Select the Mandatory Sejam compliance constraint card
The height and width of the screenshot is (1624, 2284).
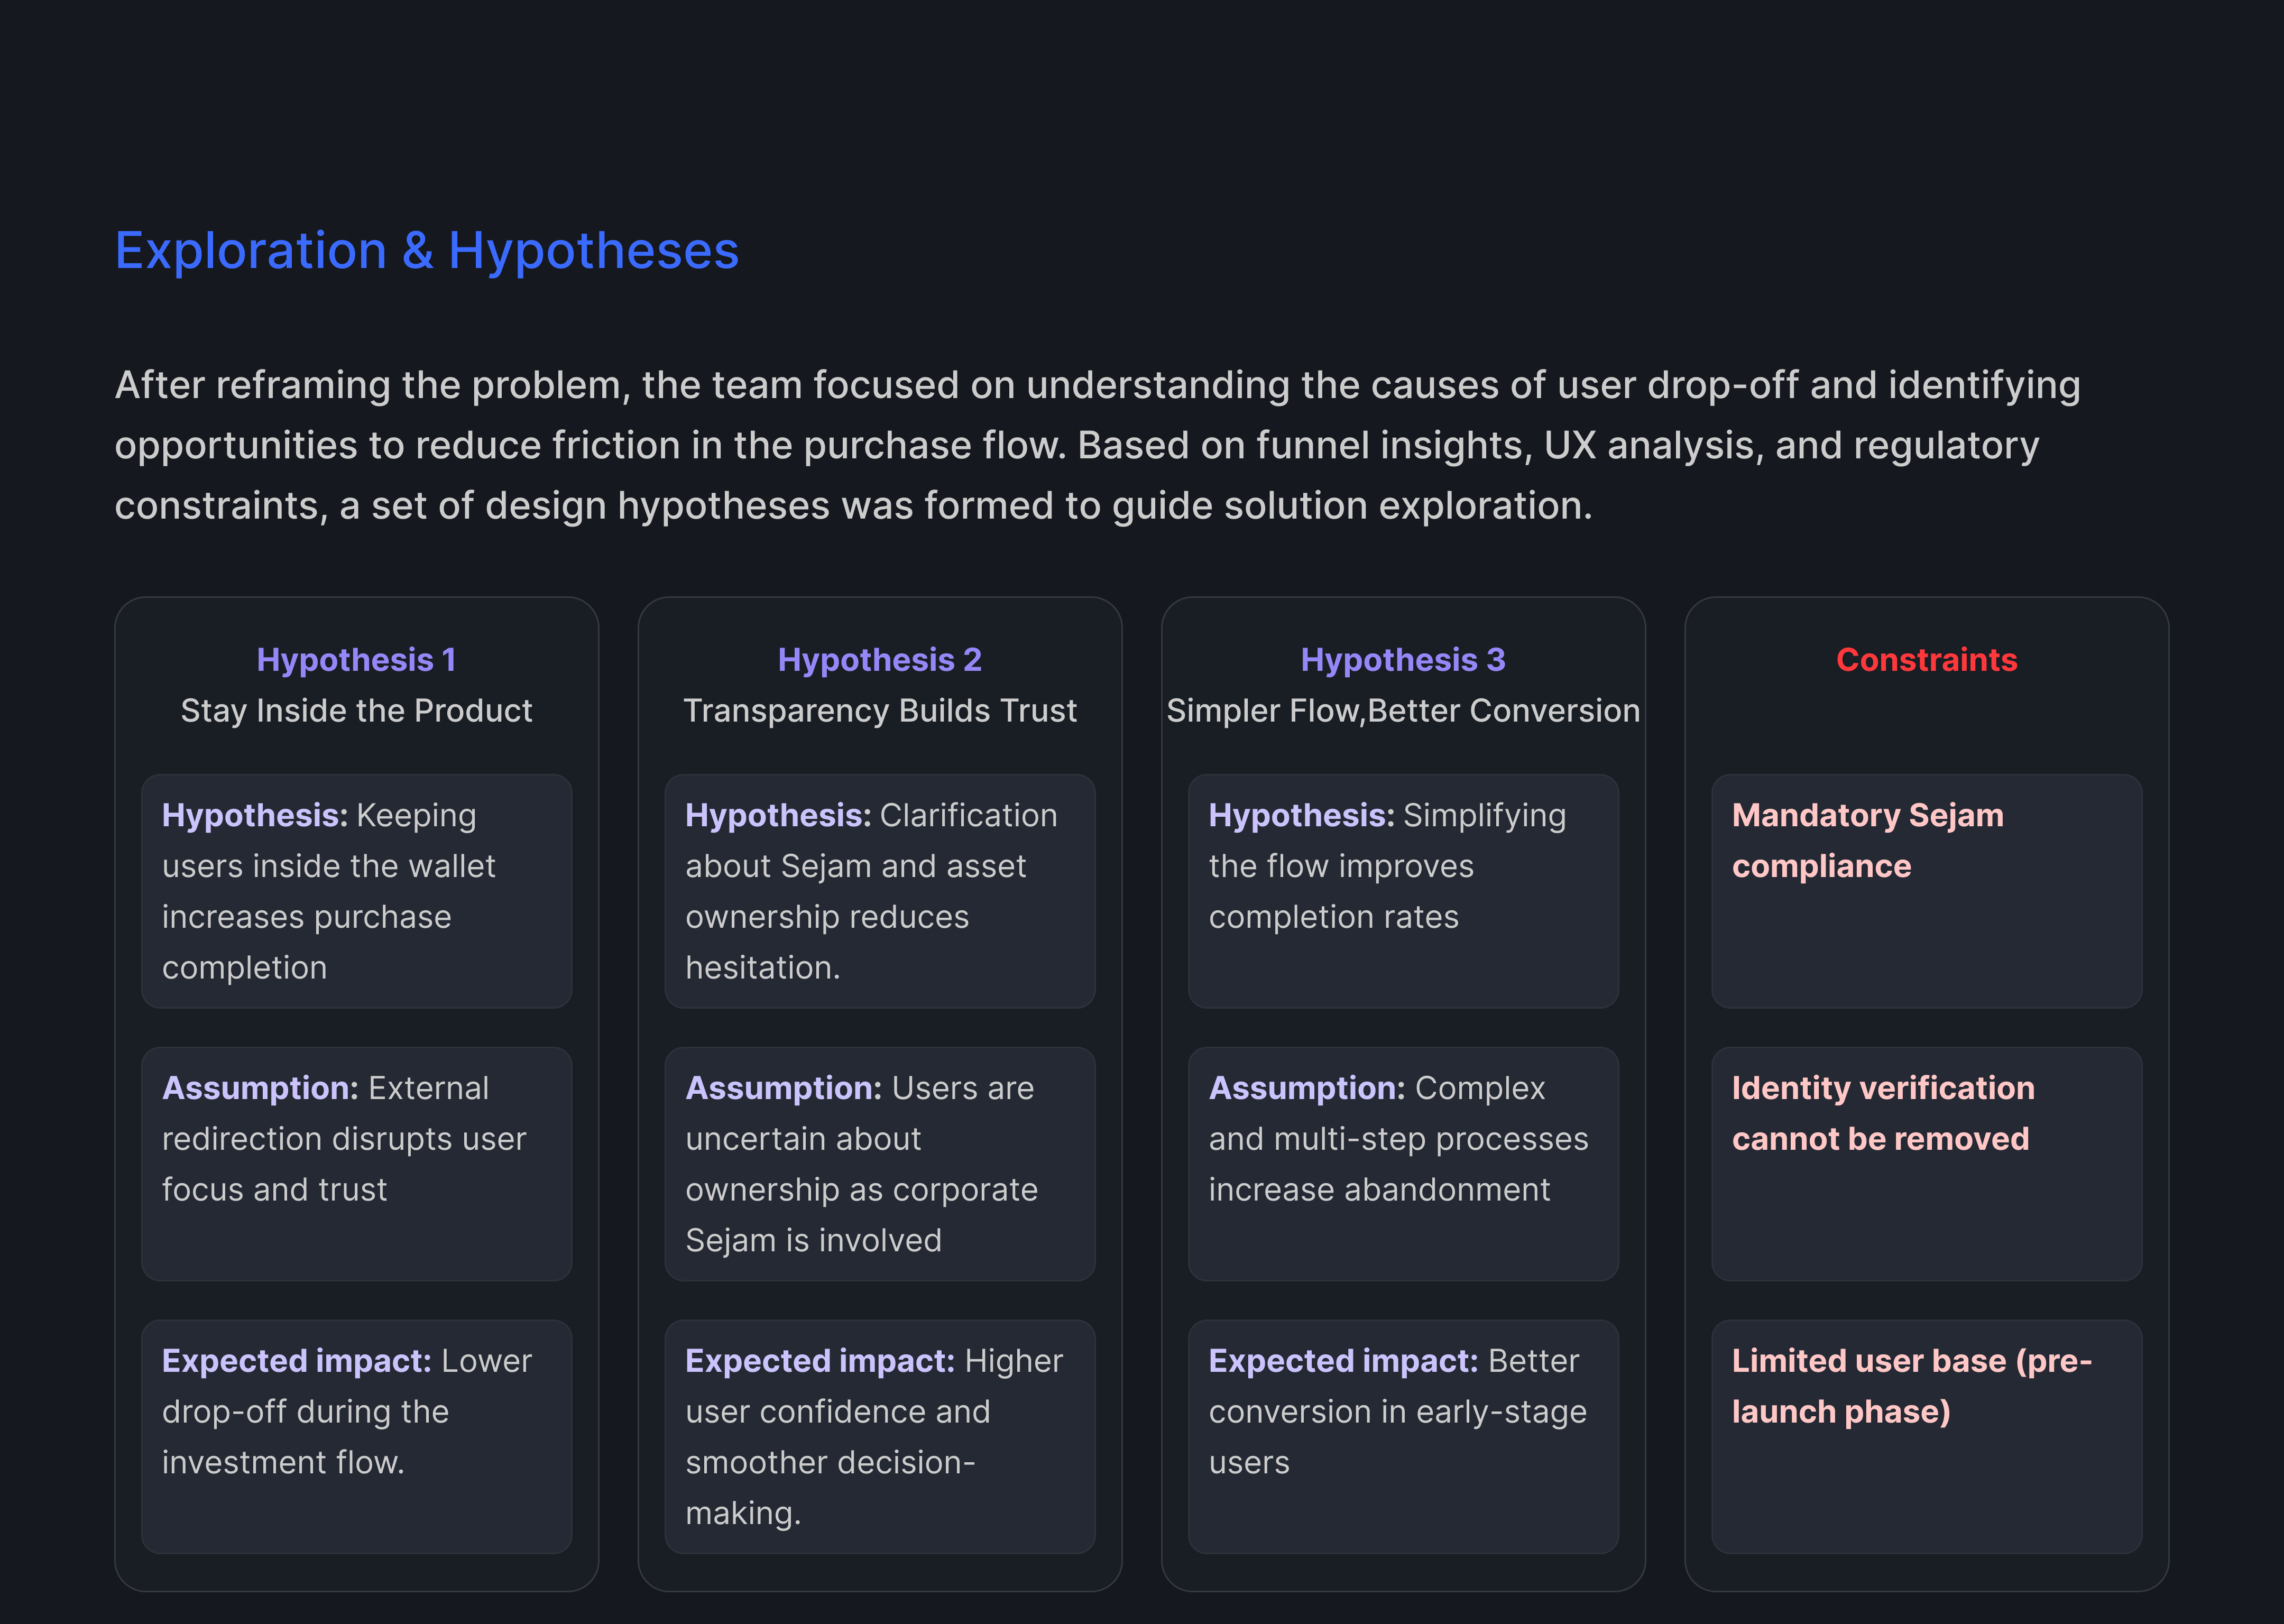(x=1927, y=891)
